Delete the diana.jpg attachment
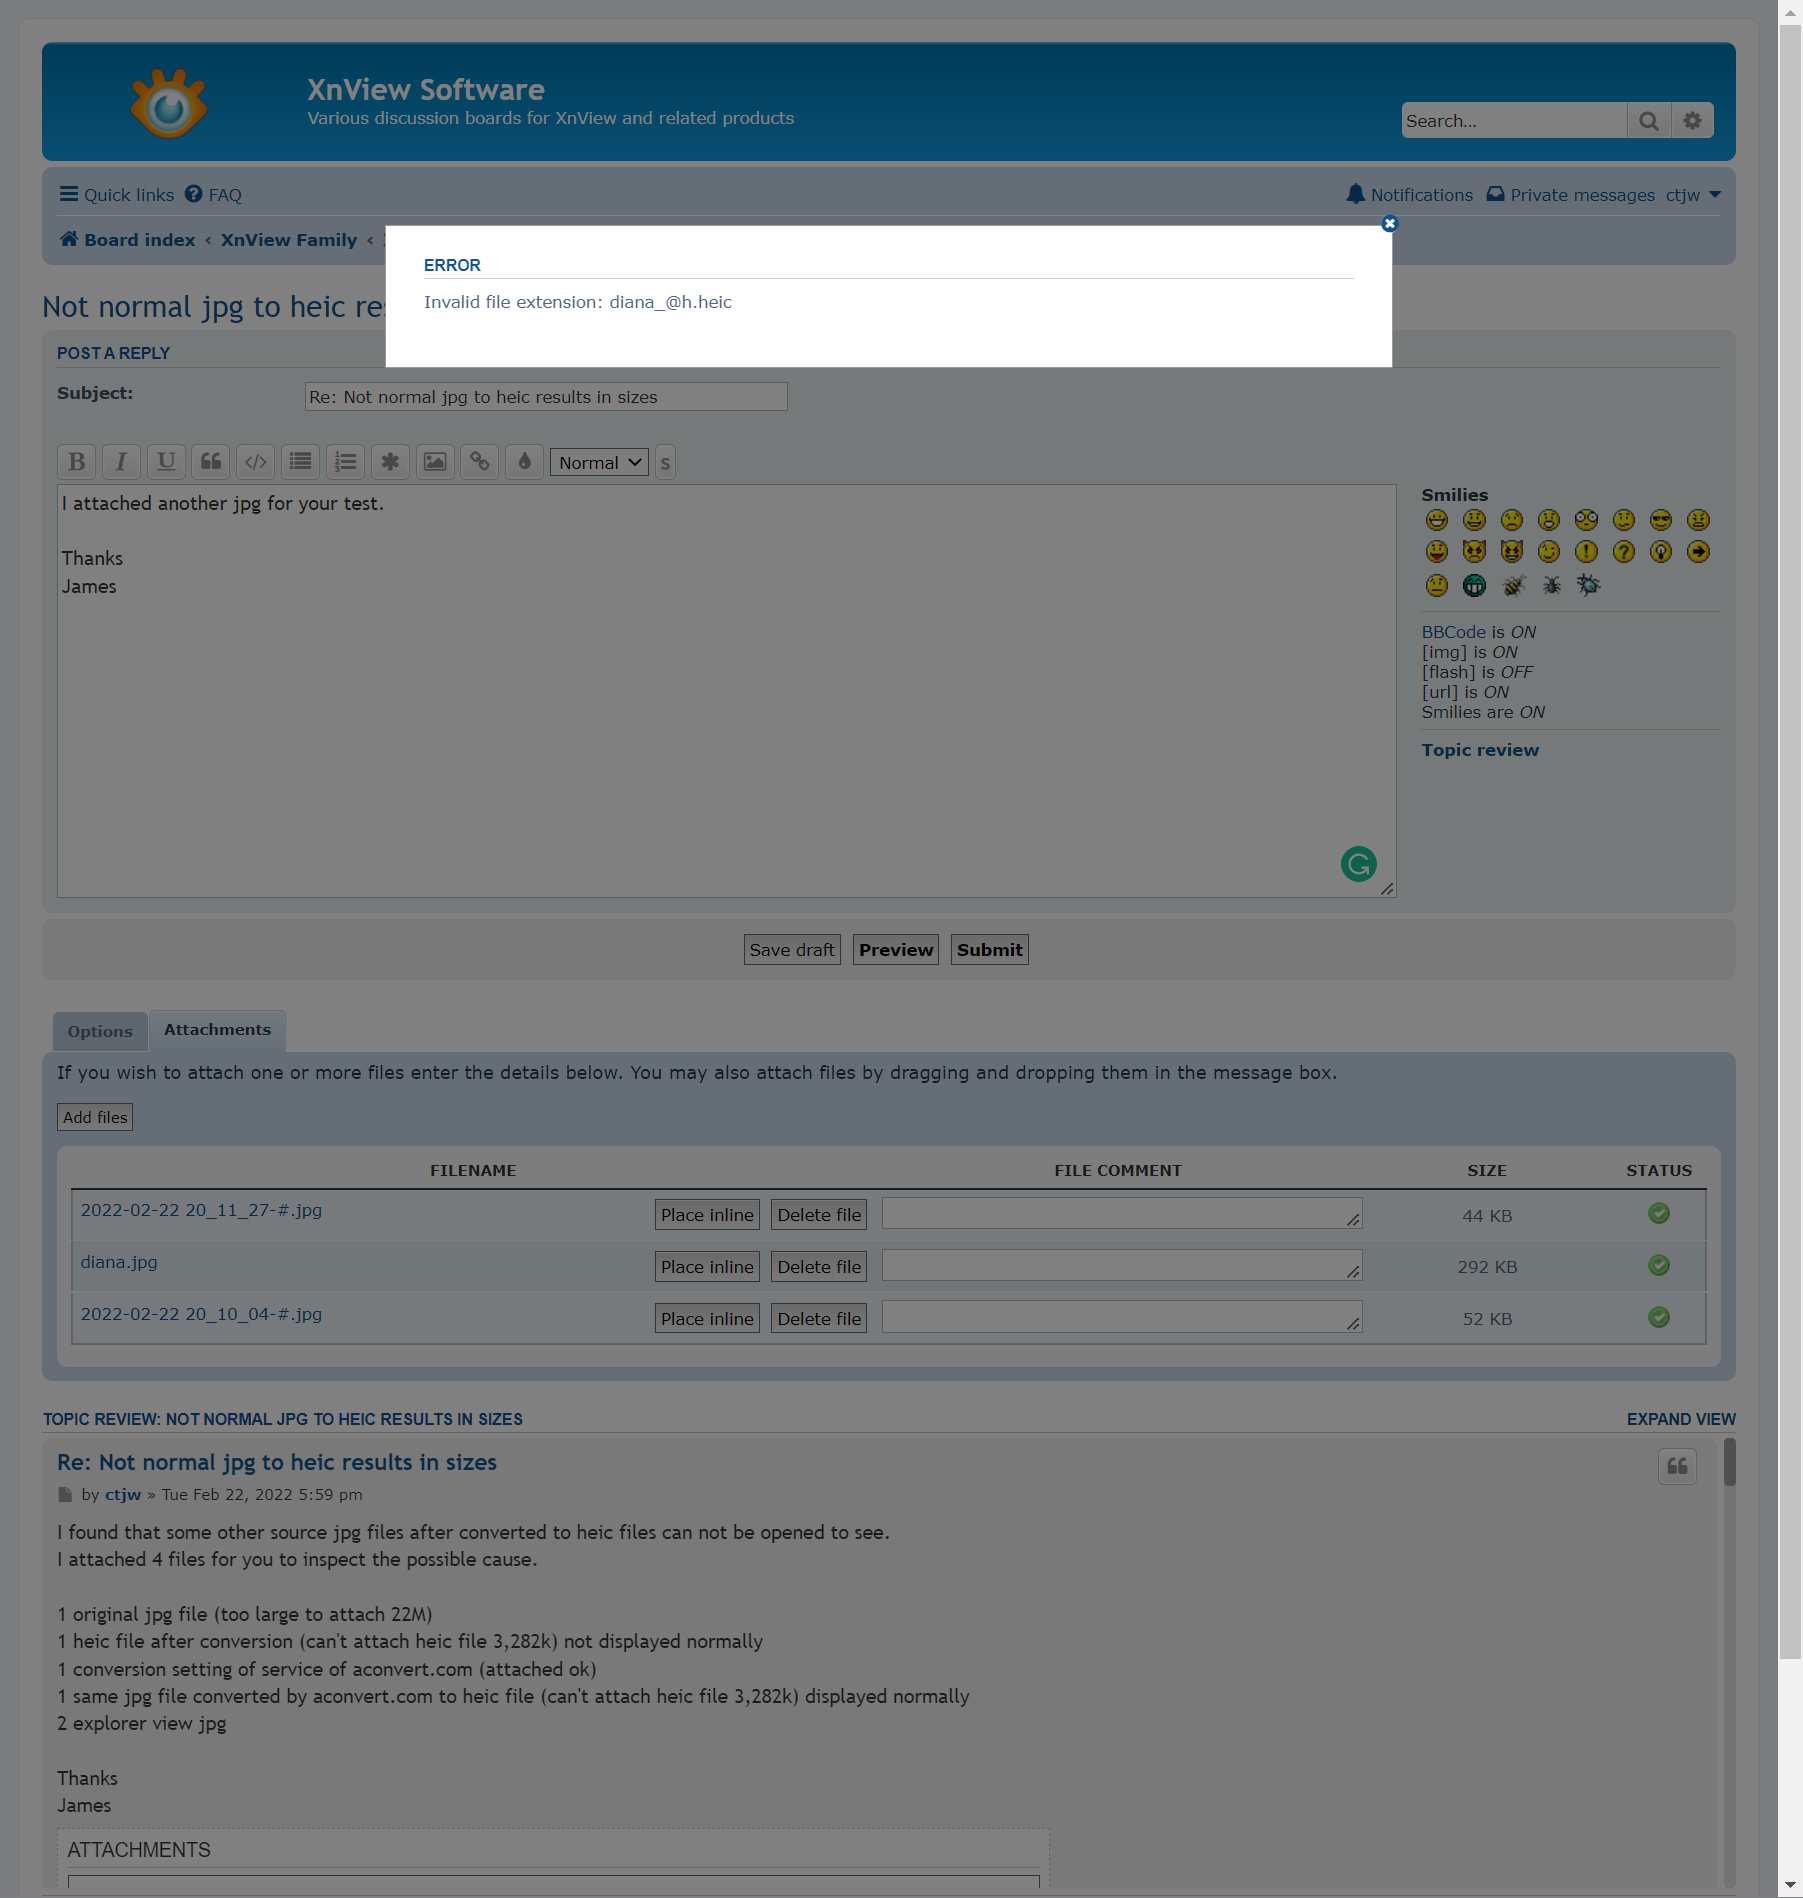1803x1898 pixels. coord(819,1267)
